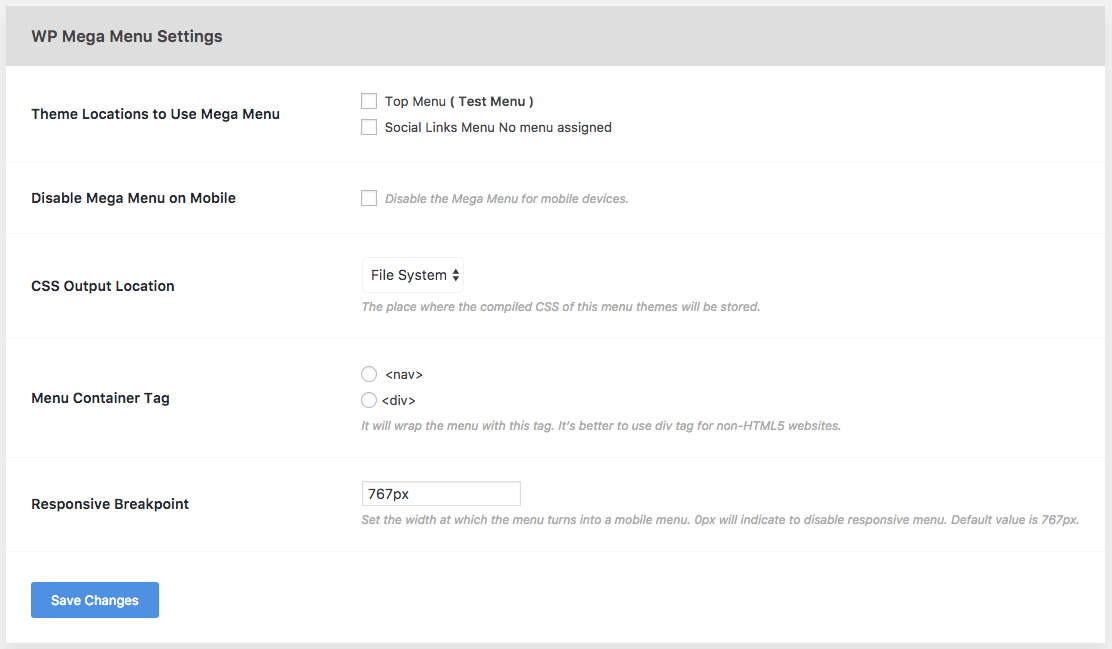Image resolution: width=1112 pixels, height=649 pixels.
Task: Click the compiled CSS storage description text
Action: [x=560, y=306]
